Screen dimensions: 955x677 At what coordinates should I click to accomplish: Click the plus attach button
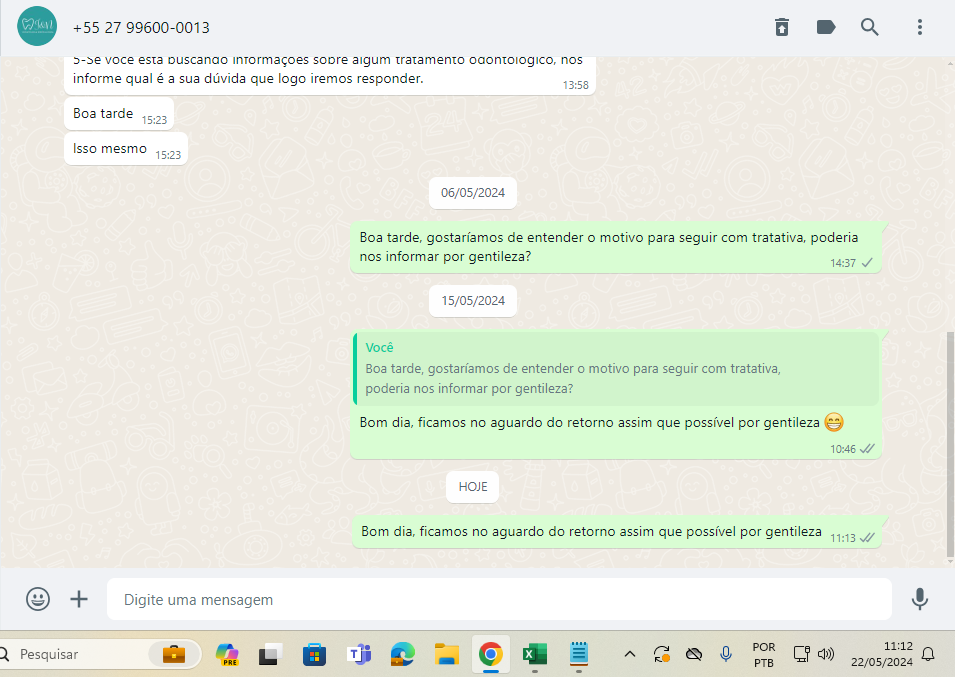tap(79, 599)
